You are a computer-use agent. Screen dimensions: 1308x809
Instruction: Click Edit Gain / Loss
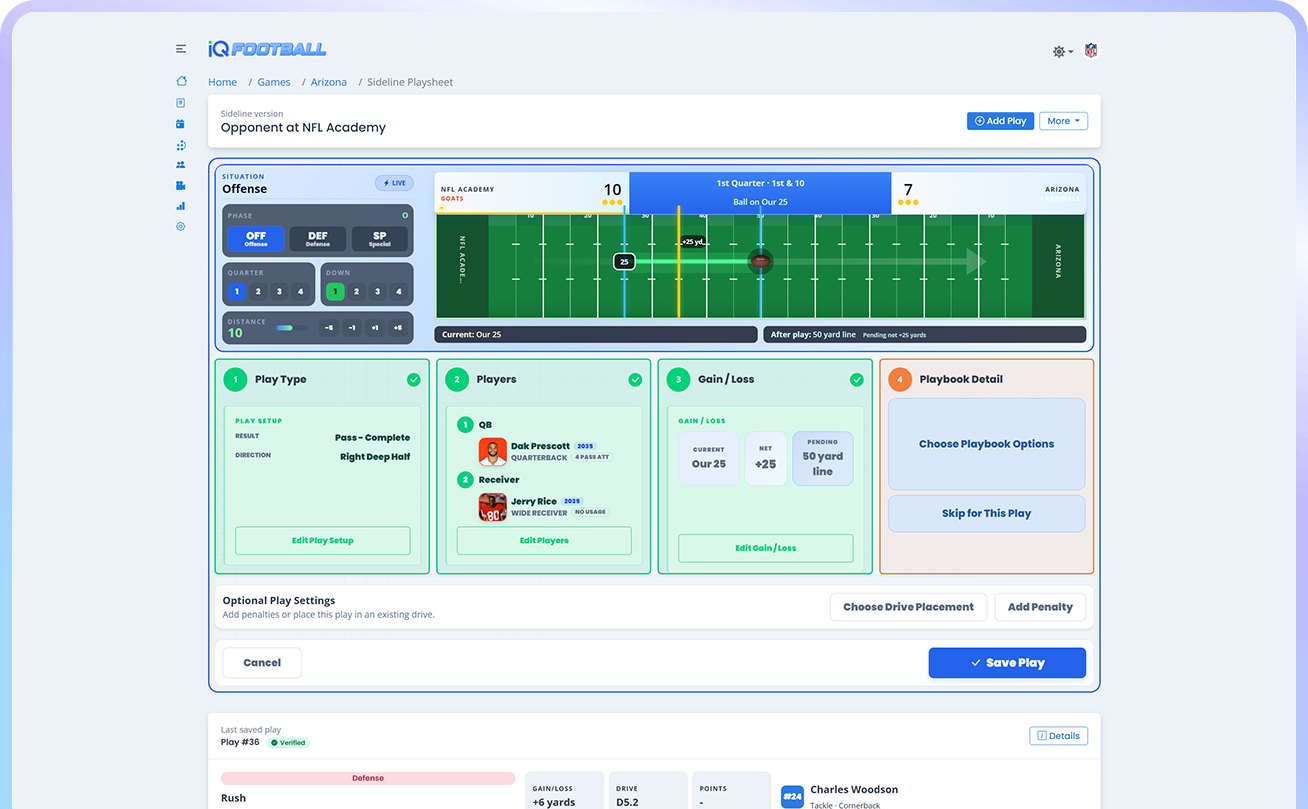pos(766,548)
